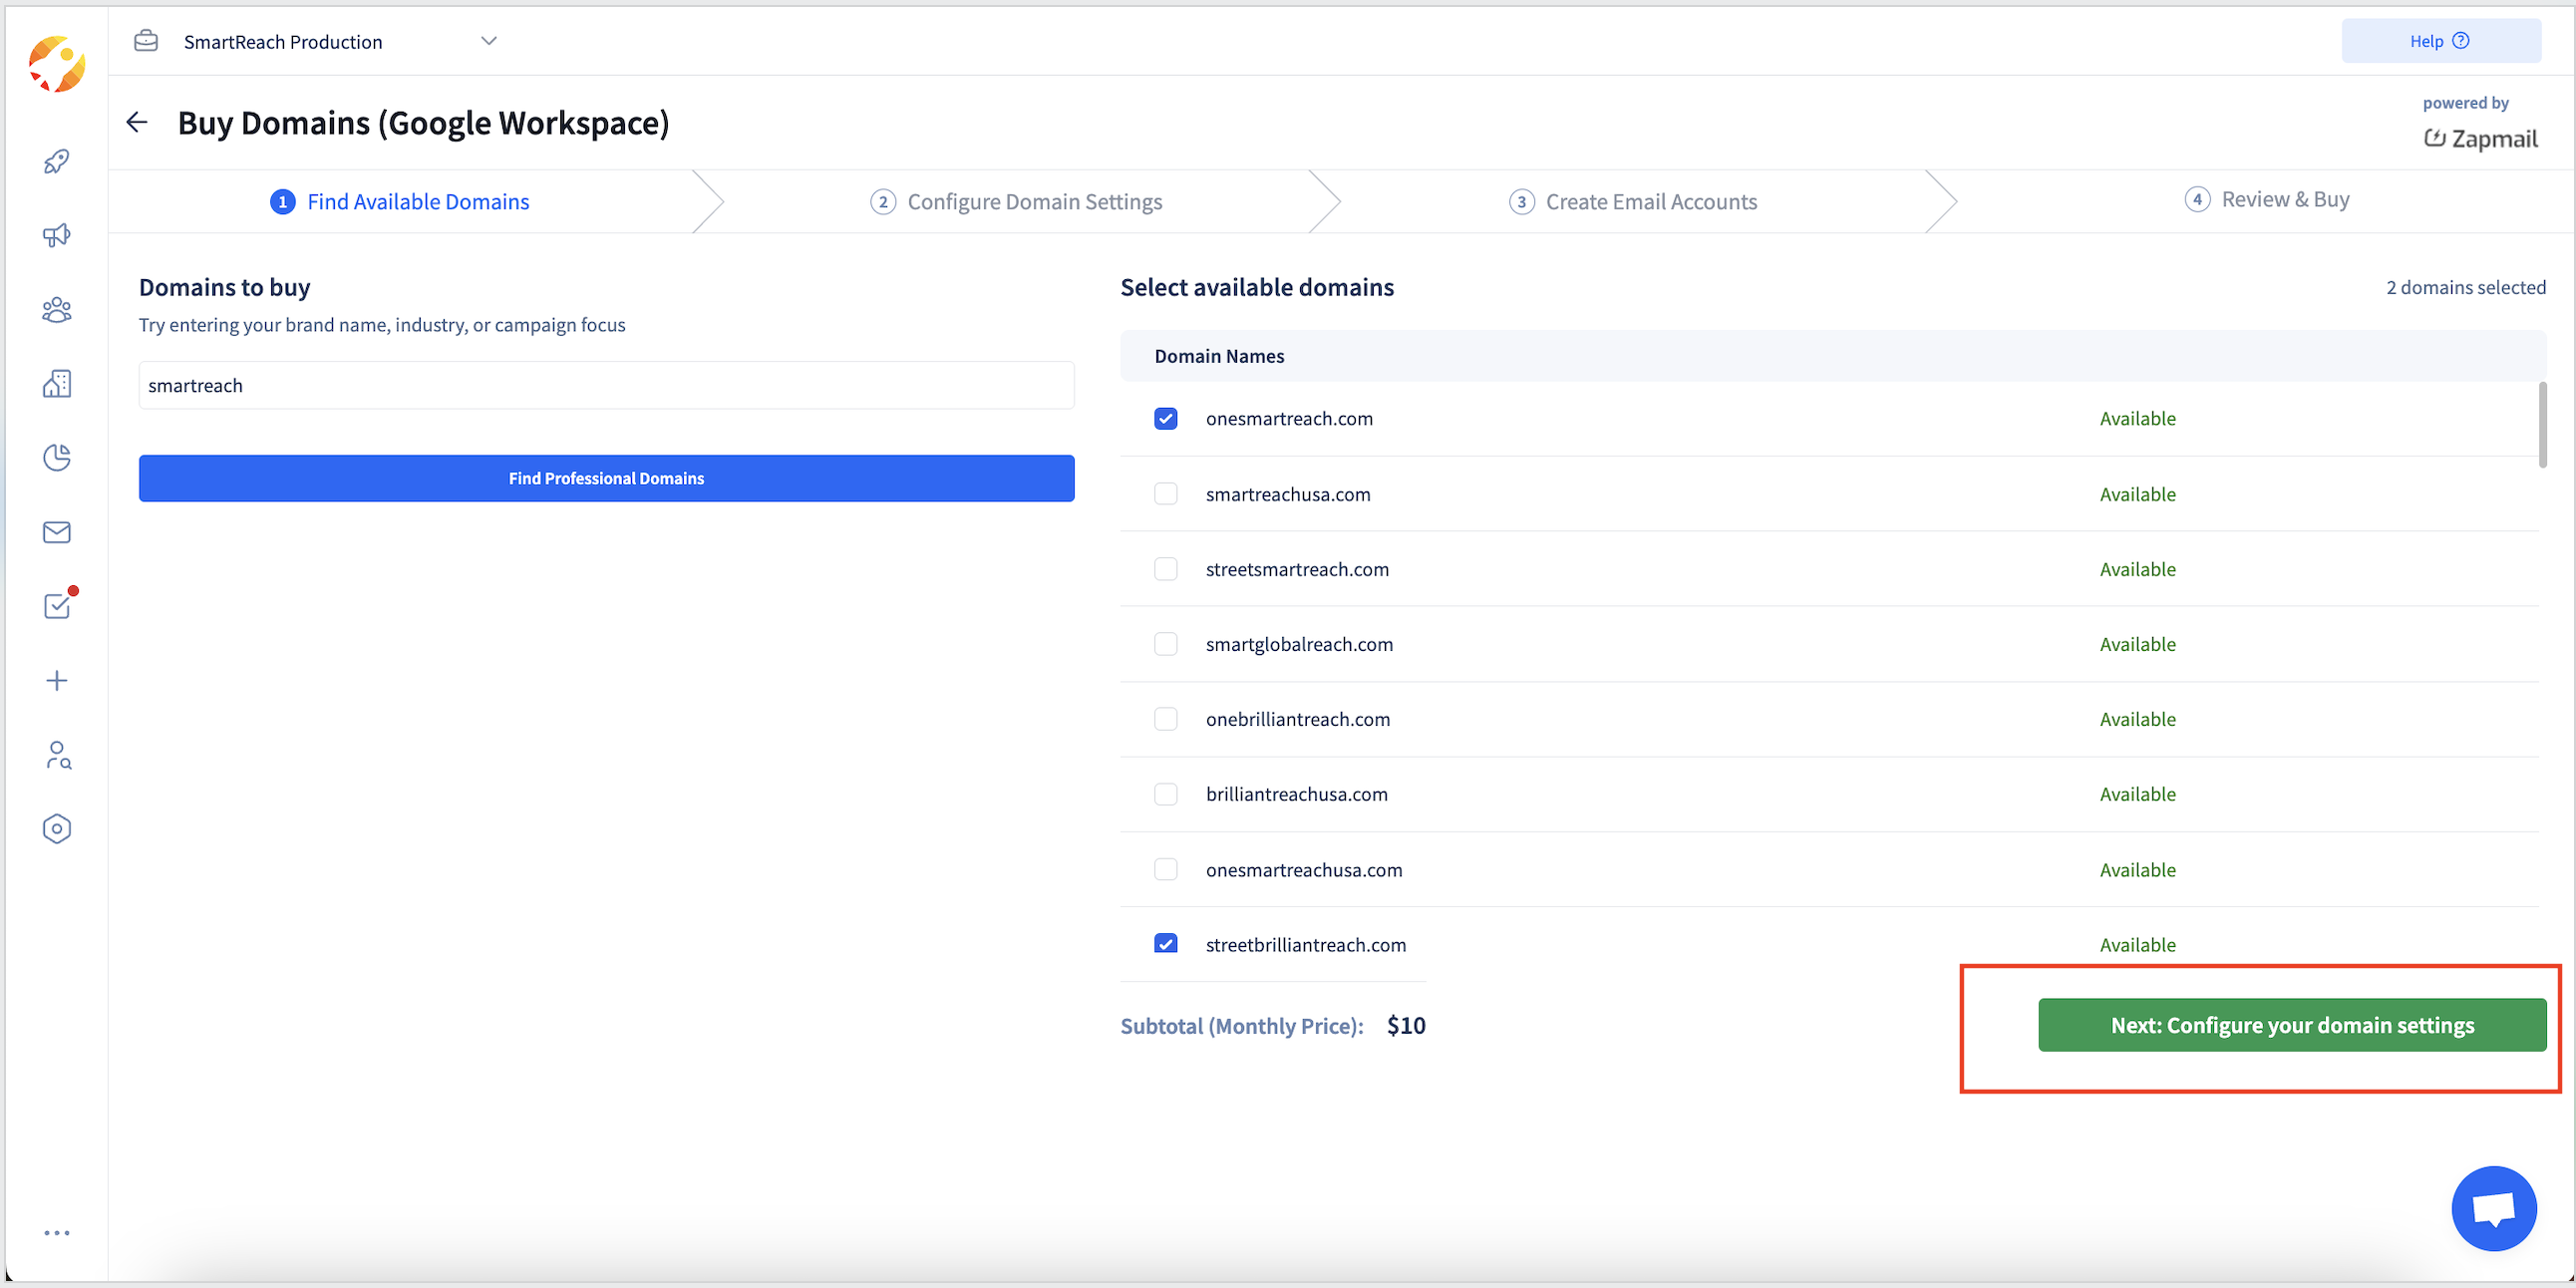Viewport: 2576px width, 1288px height.
Task: Open the chat bubble widget
Action: click(x=2493, y=1208)
